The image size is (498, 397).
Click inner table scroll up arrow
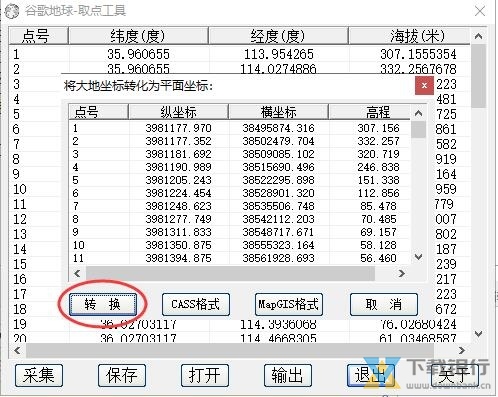click(x=419, y=113)
